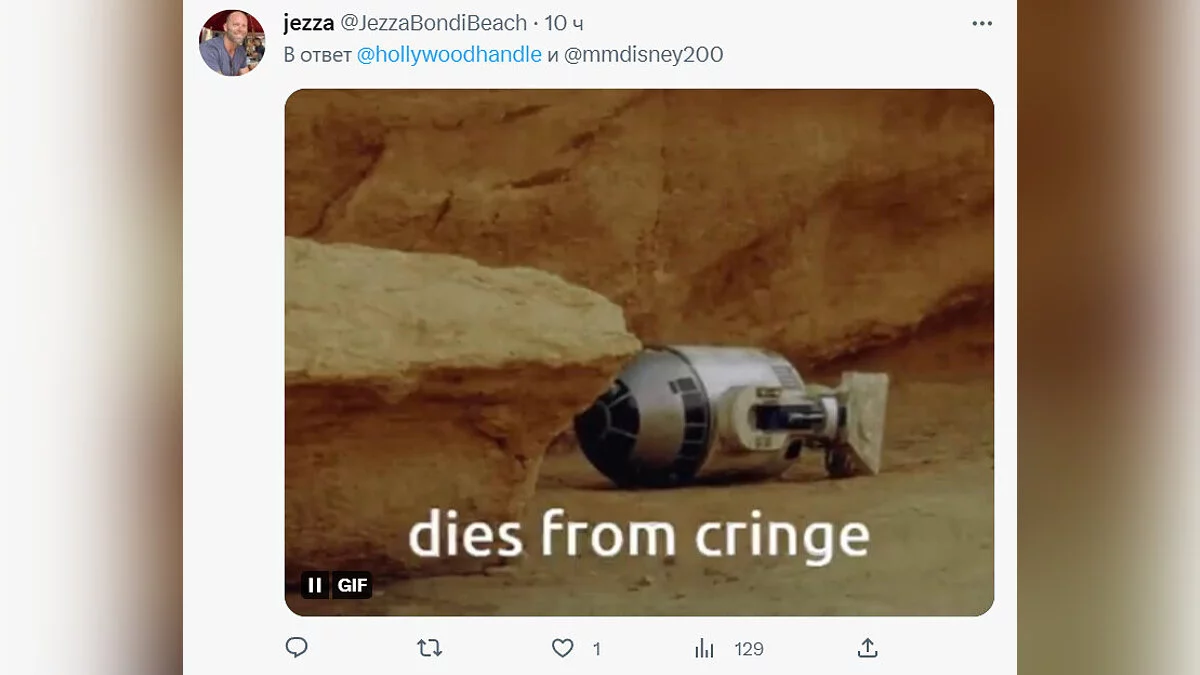Click the share upload icon
Image resolution: width=1200 pixels, height=675 pixels.
tap(867, 648)
